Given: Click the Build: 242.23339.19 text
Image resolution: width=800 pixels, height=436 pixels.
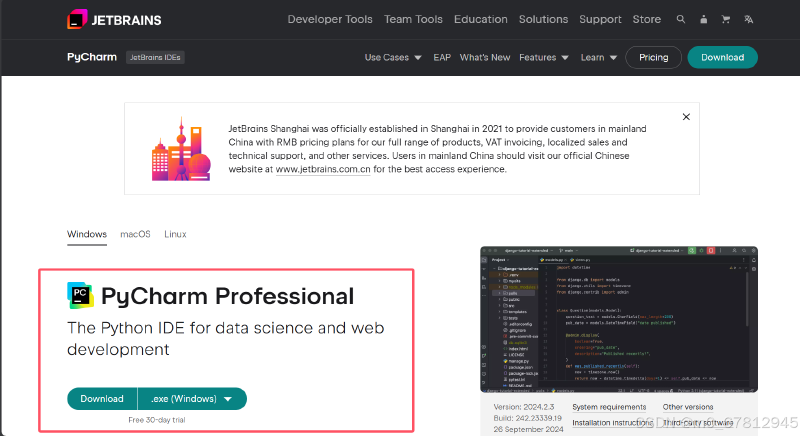Looking at the screenshot, I should 528,418.
